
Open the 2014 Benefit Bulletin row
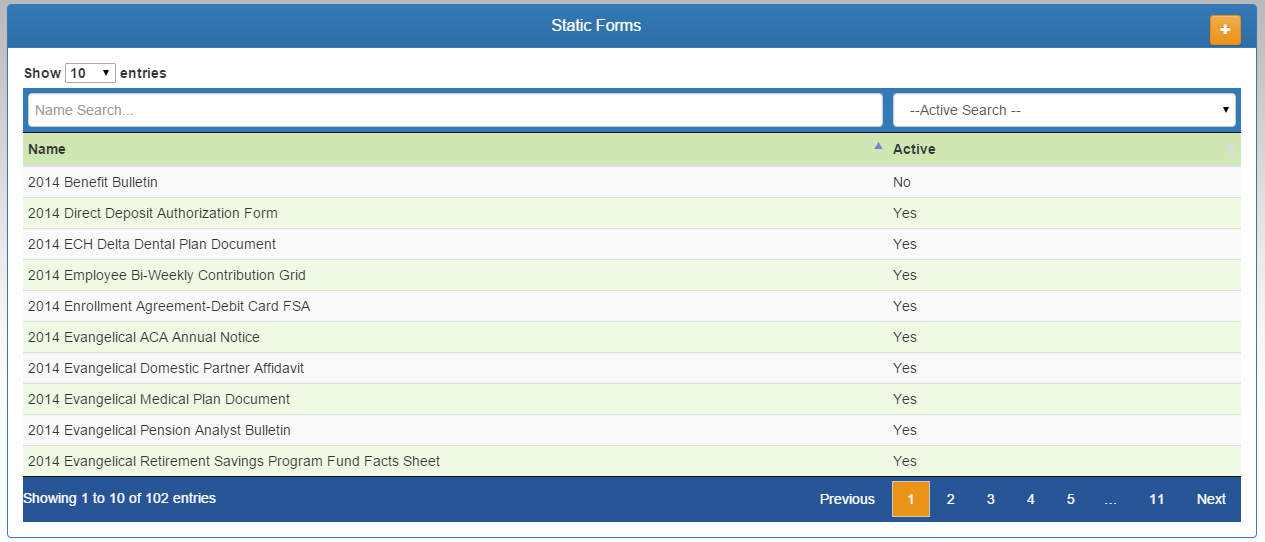(93, 182)
